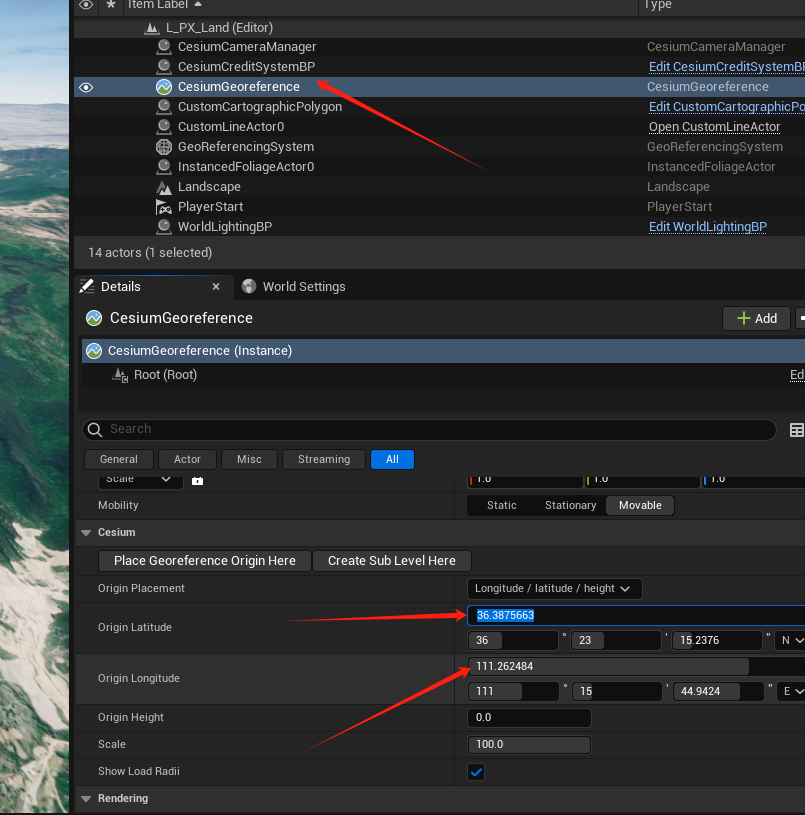The image size is (805, 815).
Task: Select the Streaming filter tab
Action: pos(323,459)
